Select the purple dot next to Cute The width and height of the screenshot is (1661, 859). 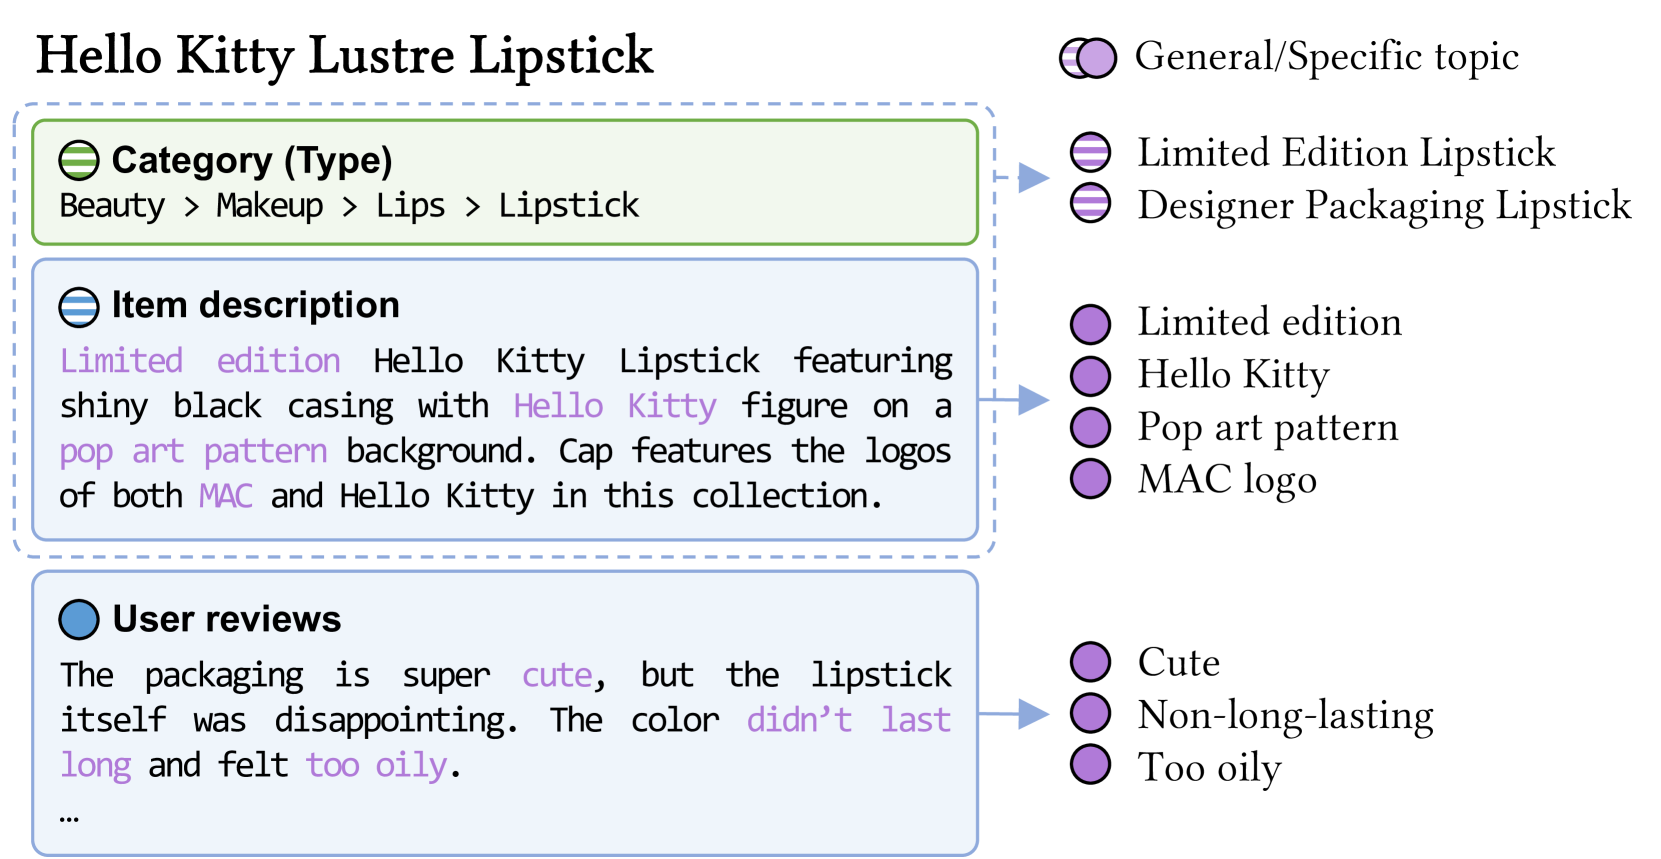tap(1090, 662)
